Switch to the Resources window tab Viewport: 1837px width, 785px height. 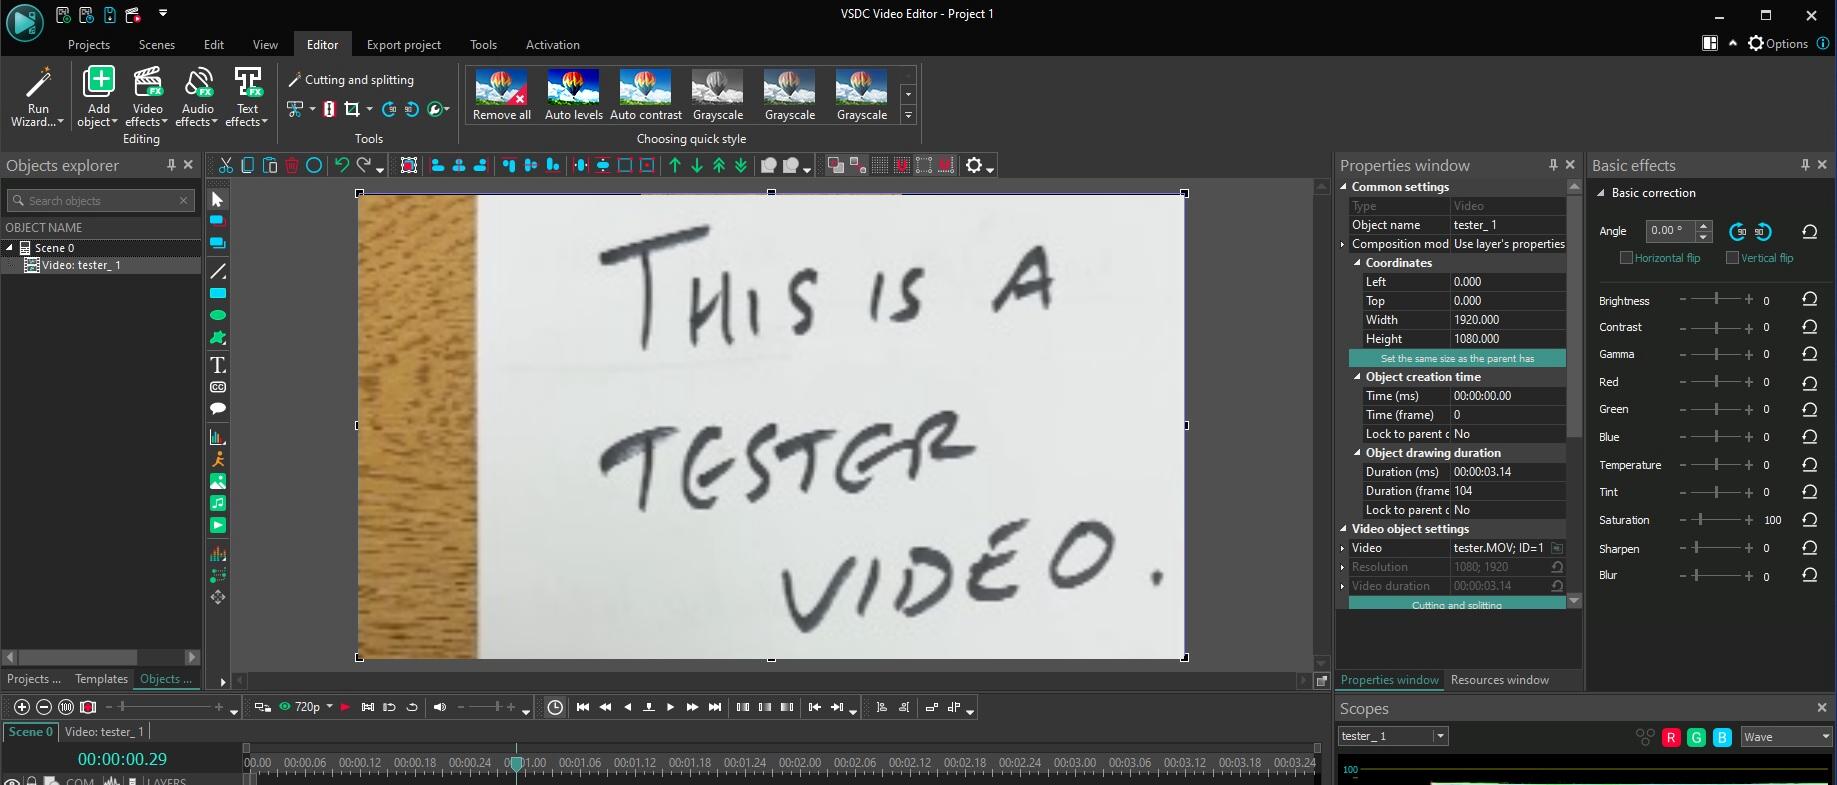[x=1499, y=680]
